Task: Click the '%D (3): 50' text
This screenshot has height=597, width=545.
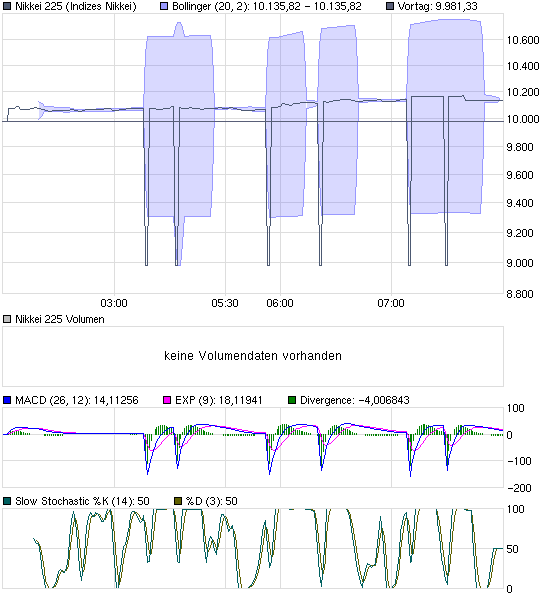Action: 212,501
